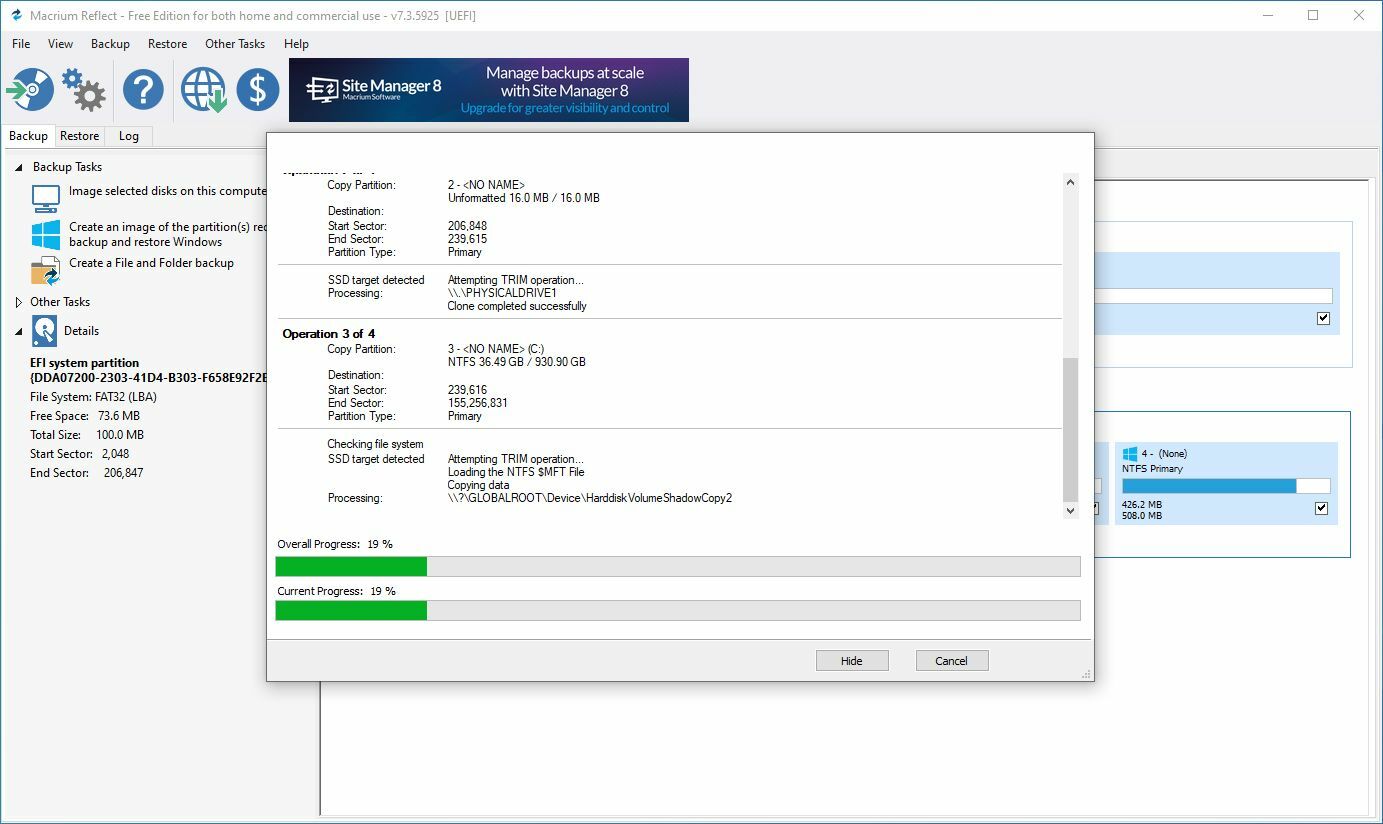Click the clone log scroll up arrow
The image size is (1383, 824).
(x=1070, y=182)
